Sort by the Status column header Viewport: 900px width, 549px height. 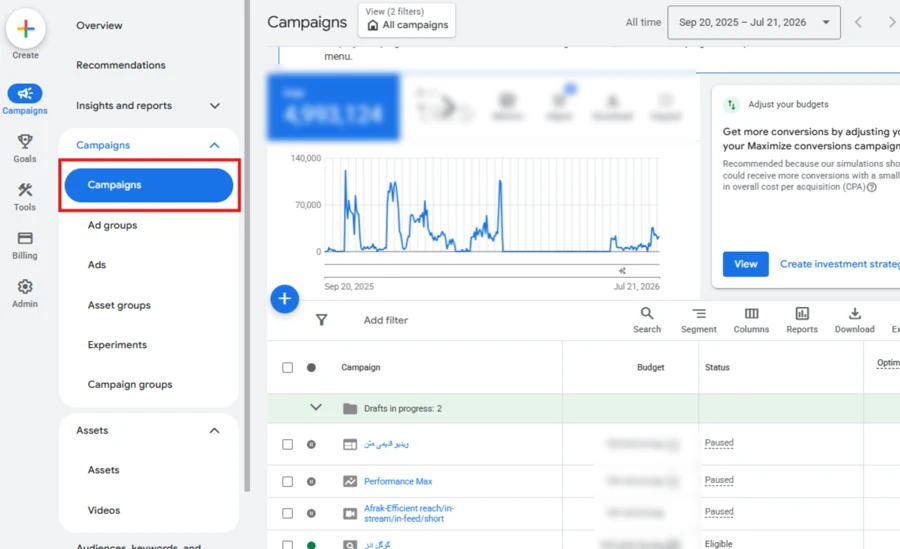click(x=717, y=368)
